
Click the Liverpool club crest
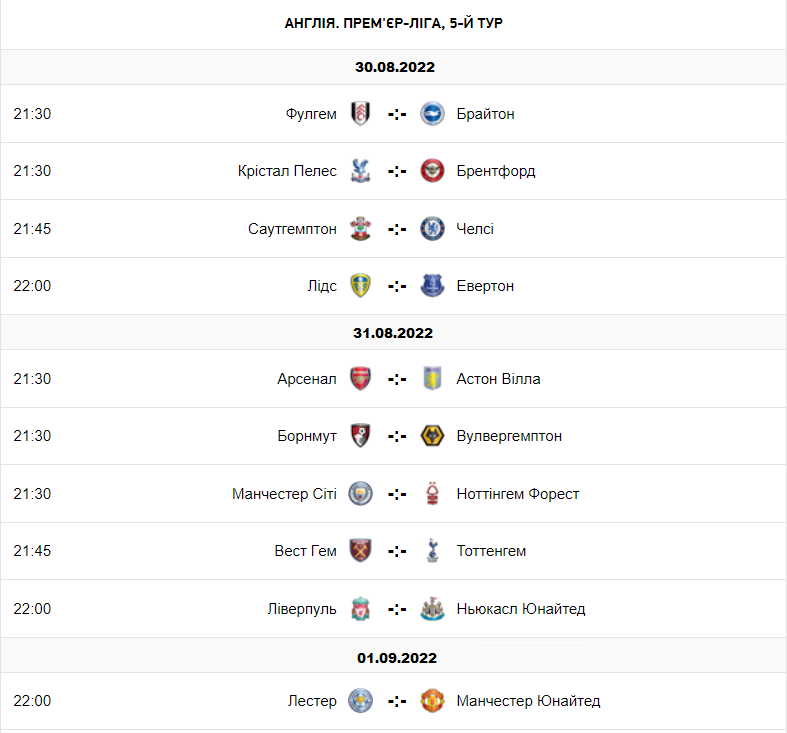point(360,609)
